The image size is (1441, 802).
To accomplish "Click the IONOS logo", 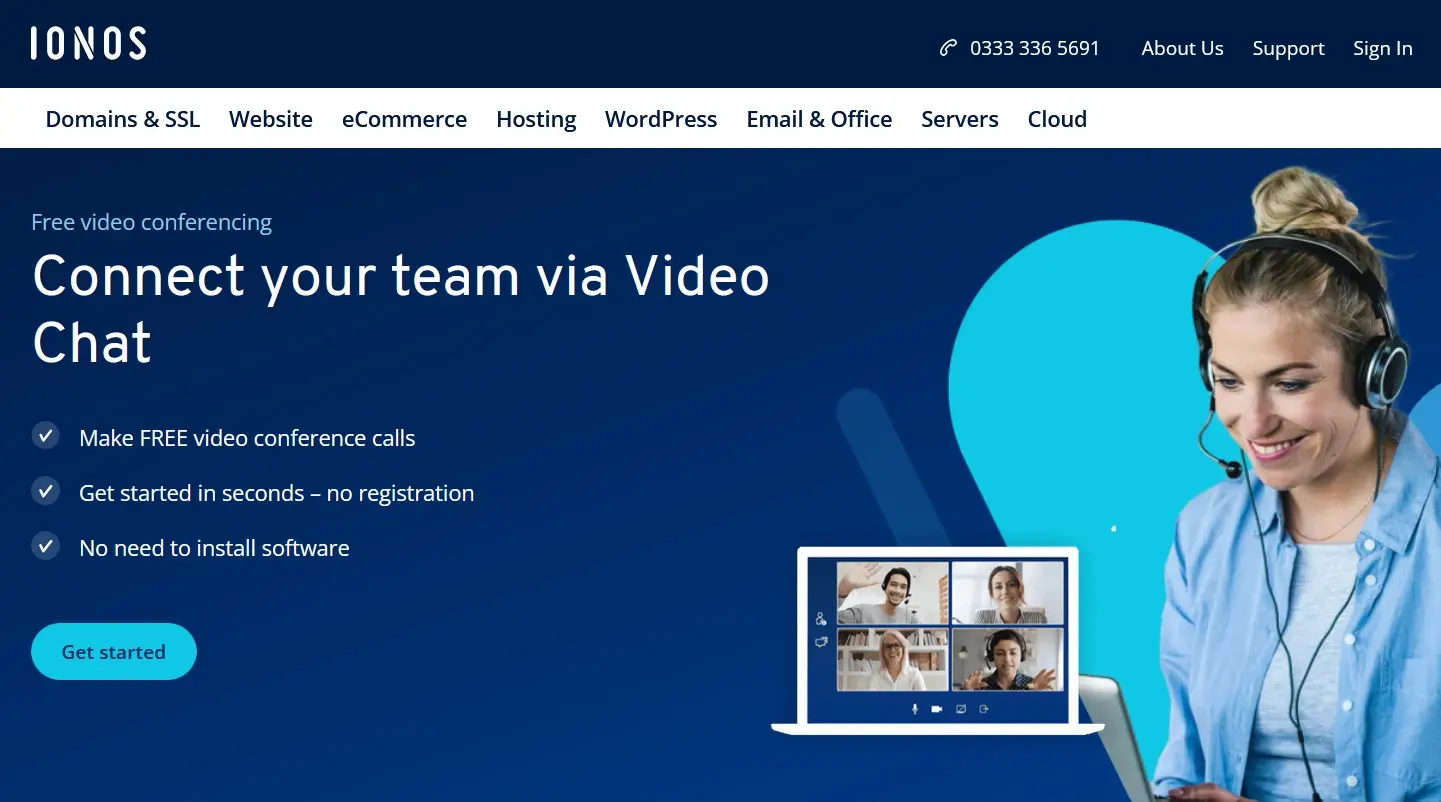I will tap(88, 43).
